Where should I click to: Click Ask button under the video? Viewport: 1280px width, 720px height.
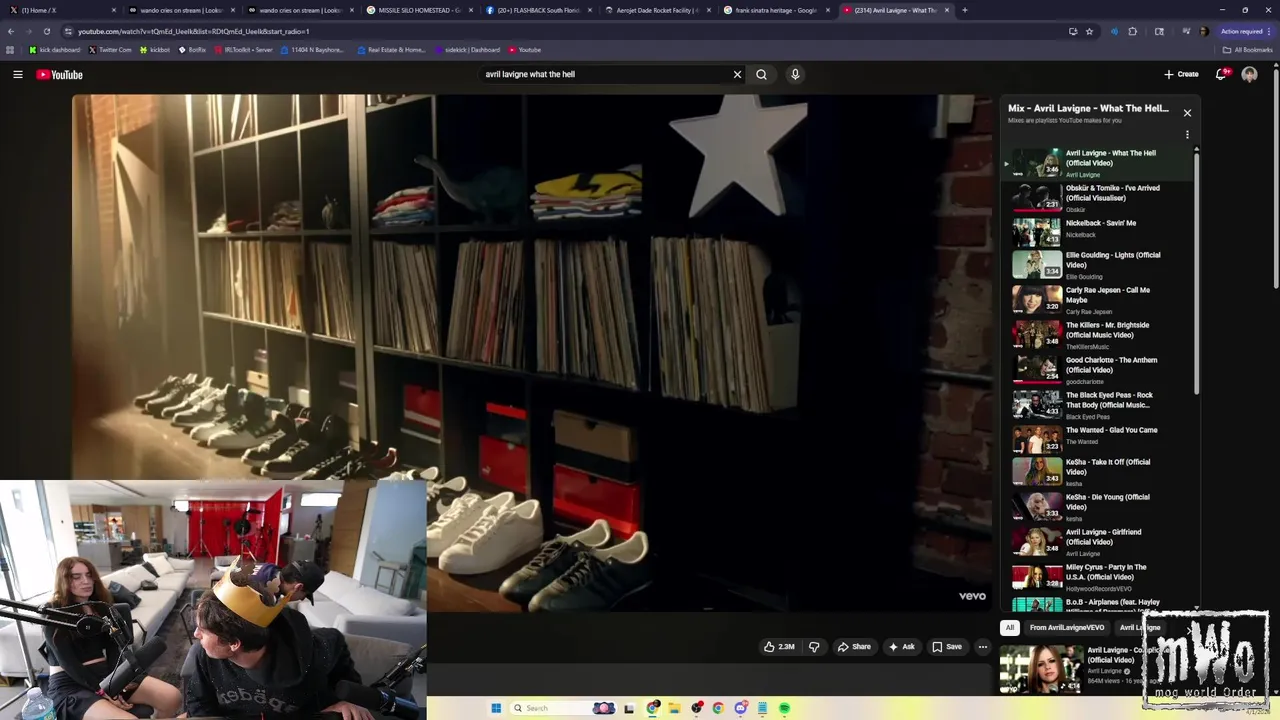(901, 647)
